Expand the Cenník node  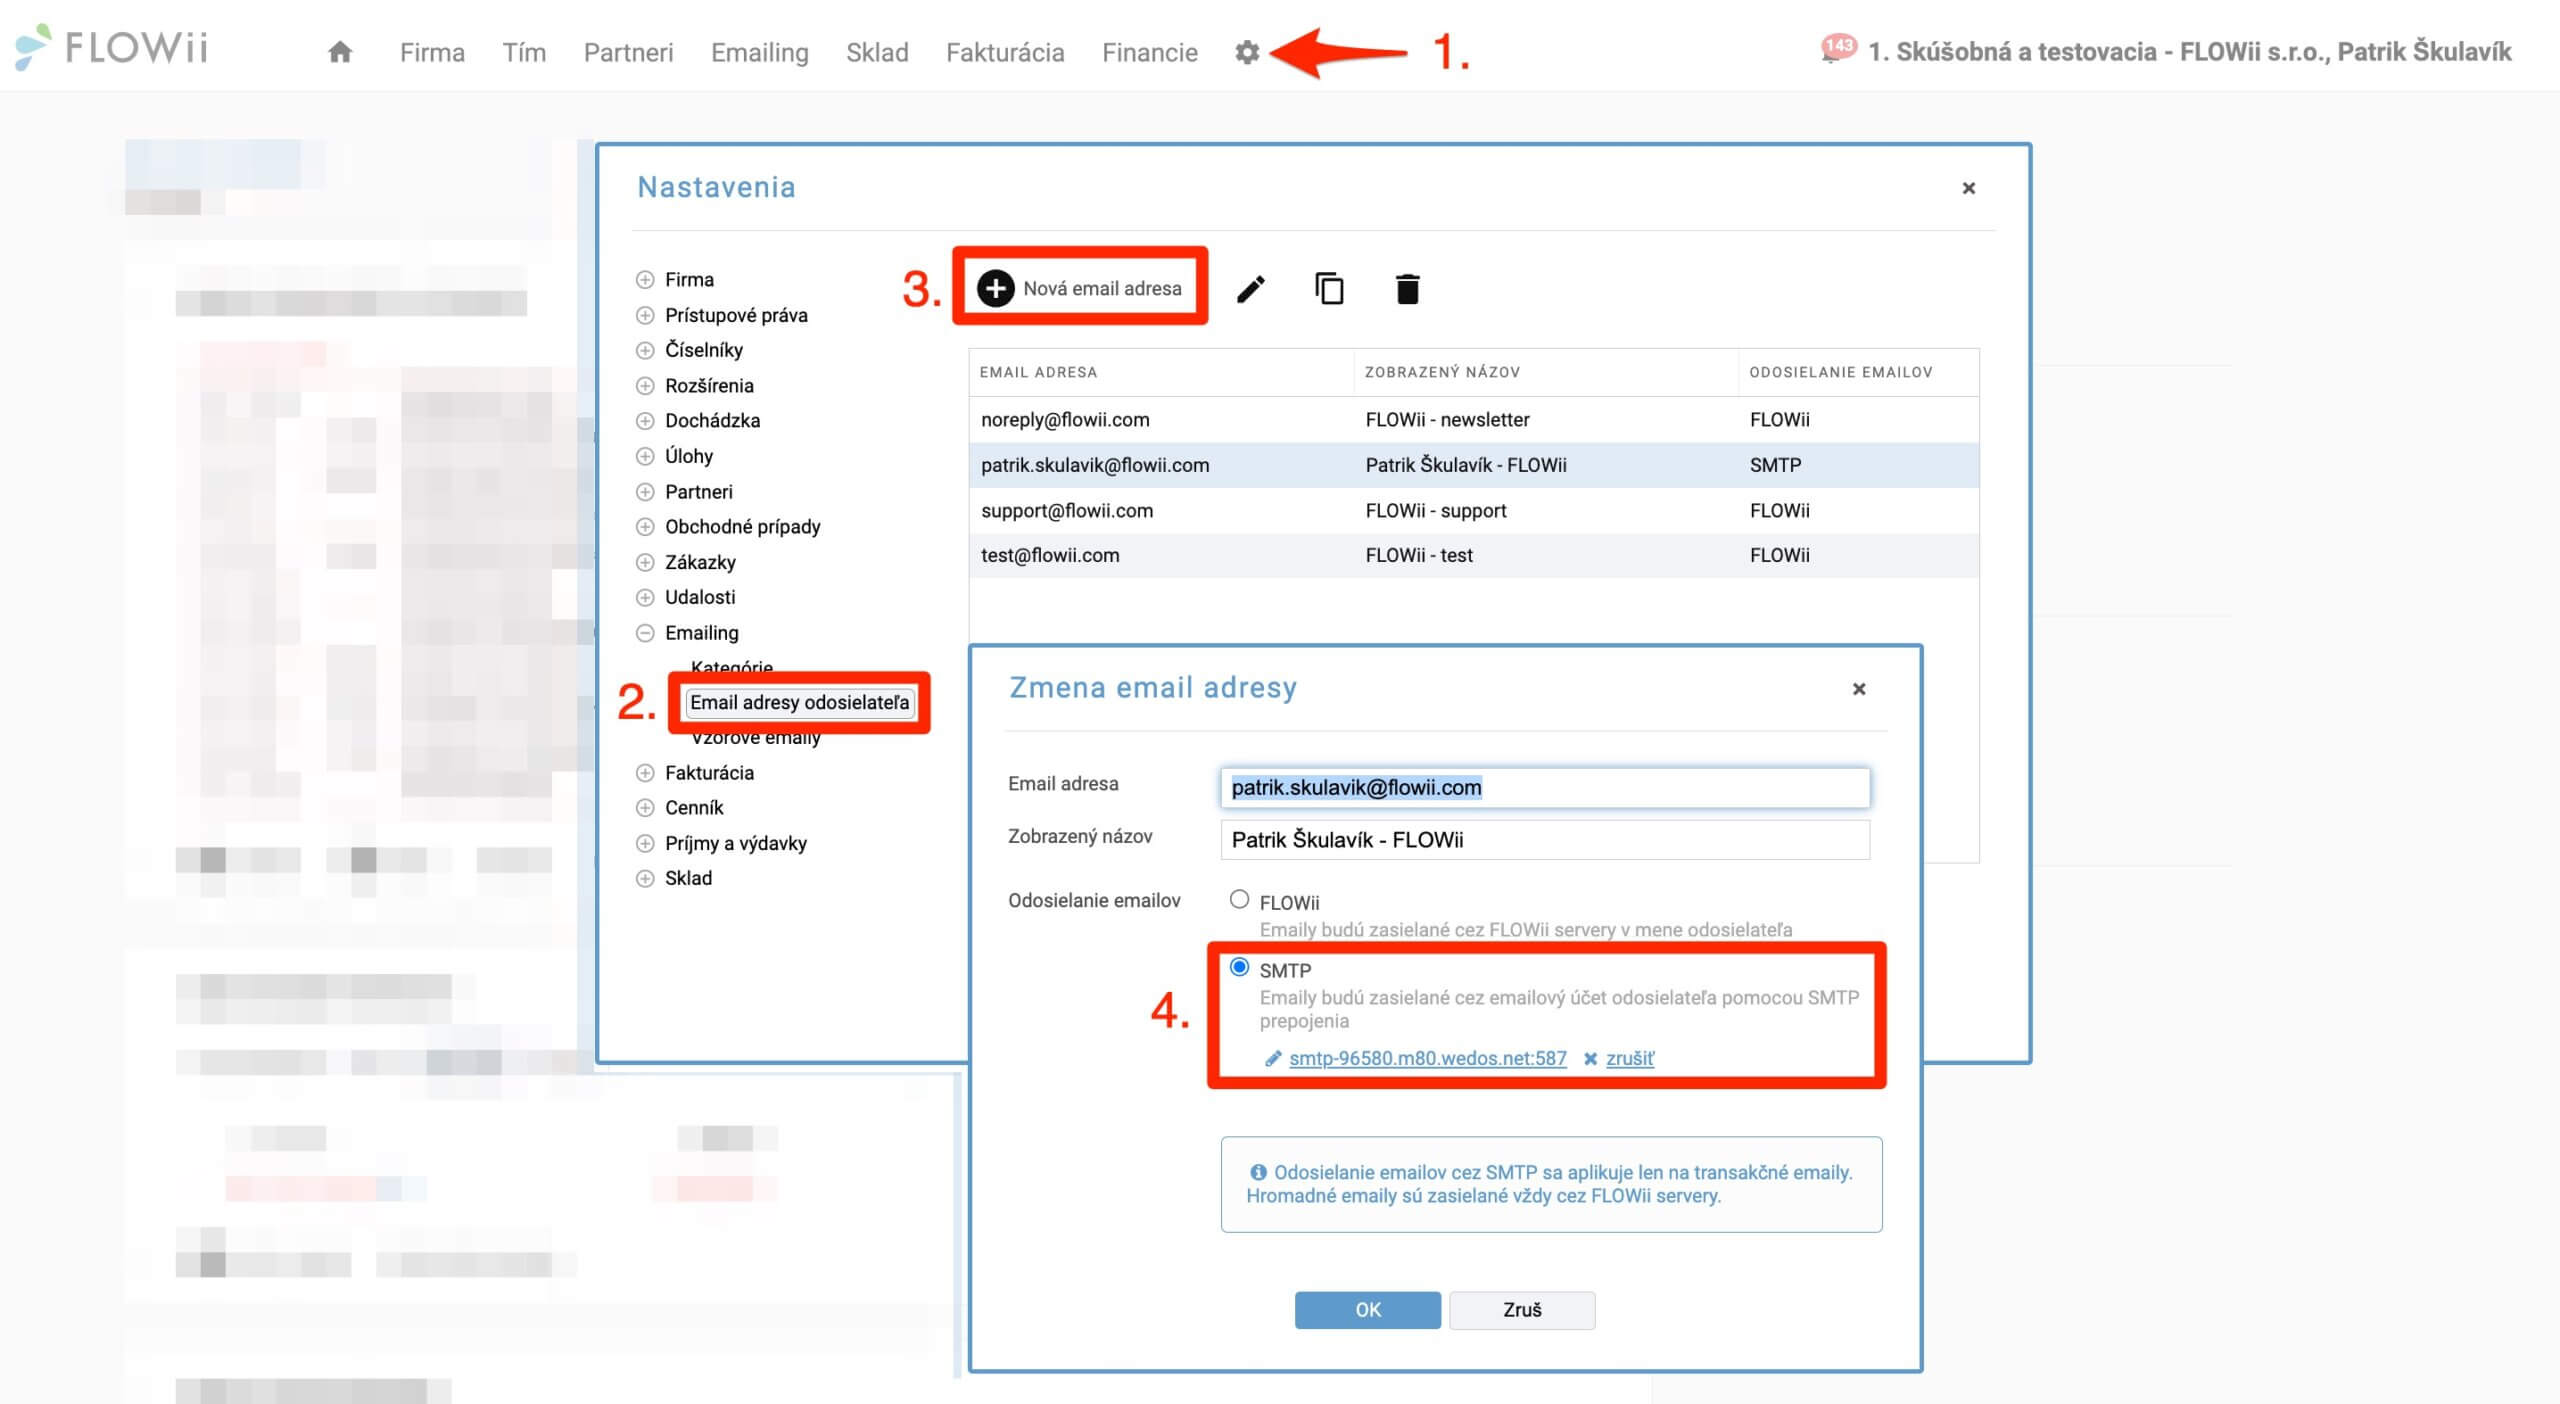point(645,808)
